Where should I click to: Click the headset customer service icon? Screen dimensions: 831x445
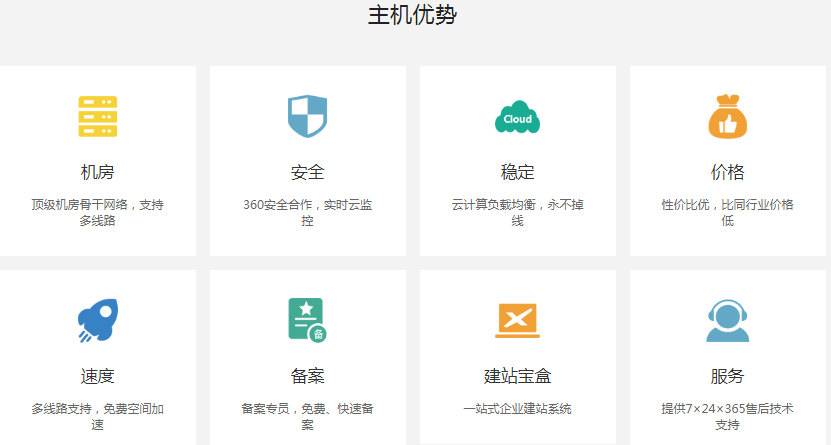pos(728,321)
